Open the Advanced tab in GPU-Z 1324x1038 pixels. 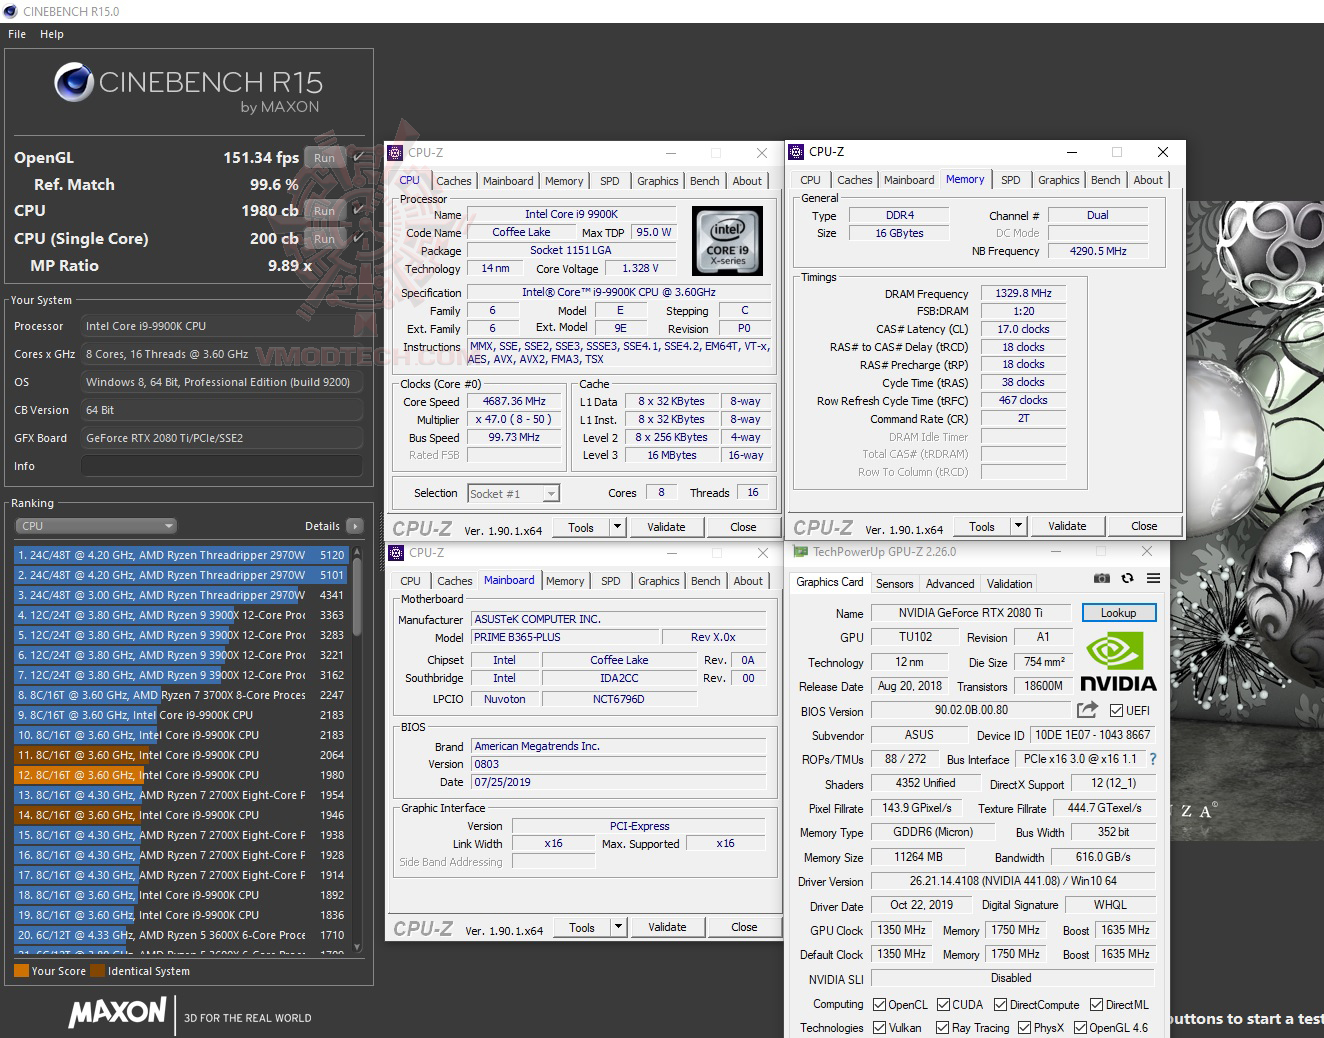[950, 584]
